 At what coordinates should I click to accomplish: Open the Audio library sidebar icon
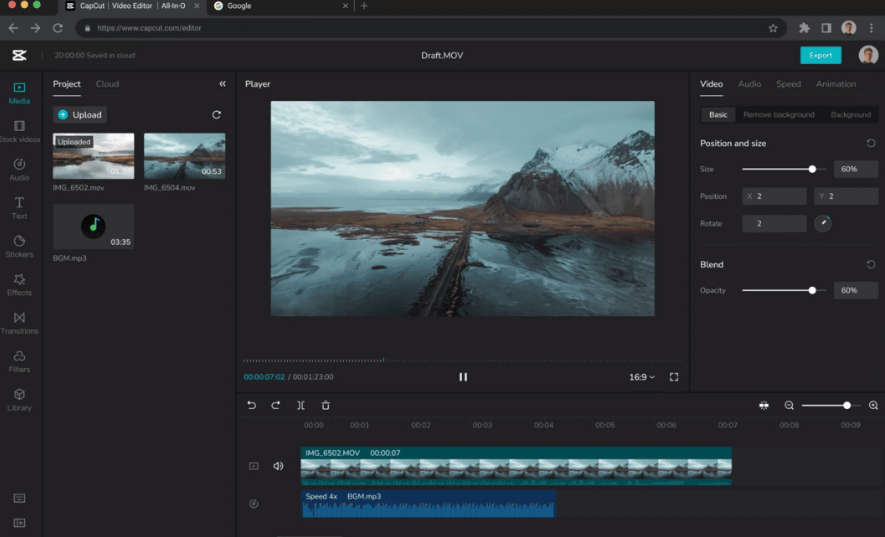[19, 170]
